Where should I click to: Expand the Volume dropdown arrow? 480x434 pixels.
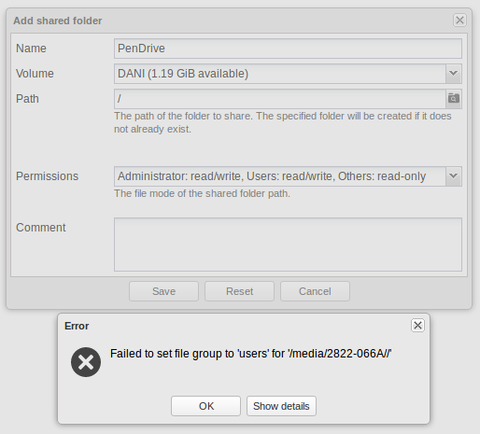coord(453,73)
